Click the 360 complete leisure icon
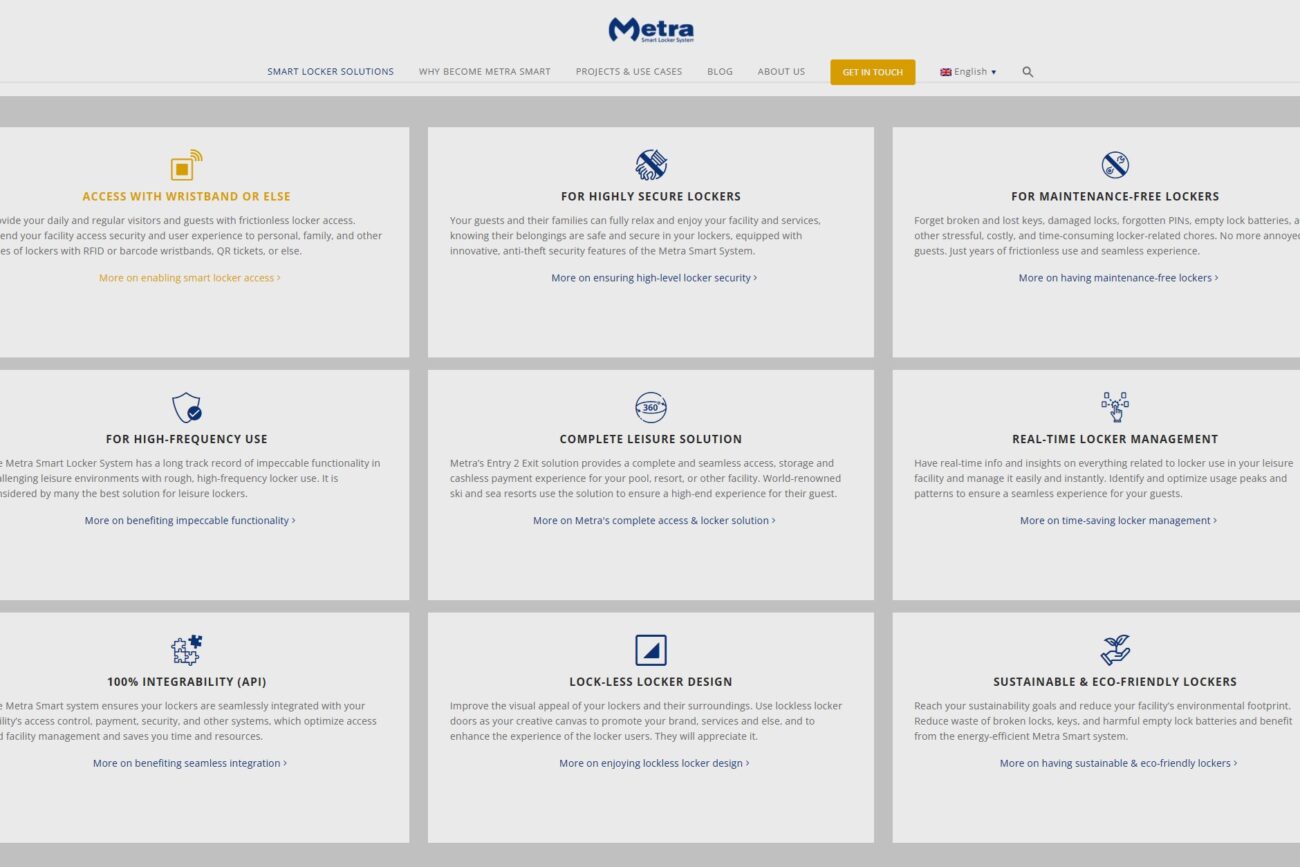This screenshot has height=867, width=1300. click(650, 408)
